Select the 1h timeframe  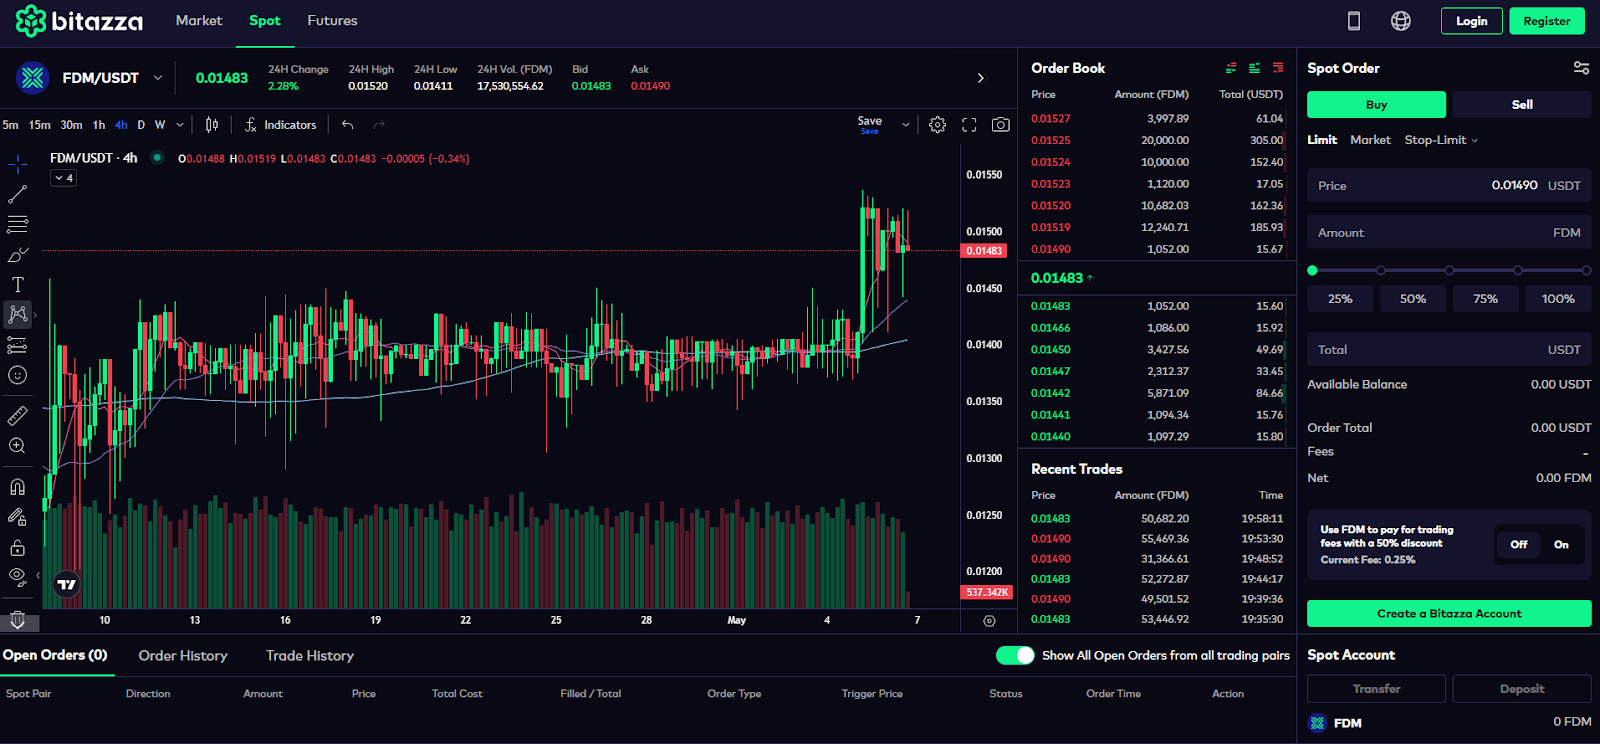pos(99,125)
